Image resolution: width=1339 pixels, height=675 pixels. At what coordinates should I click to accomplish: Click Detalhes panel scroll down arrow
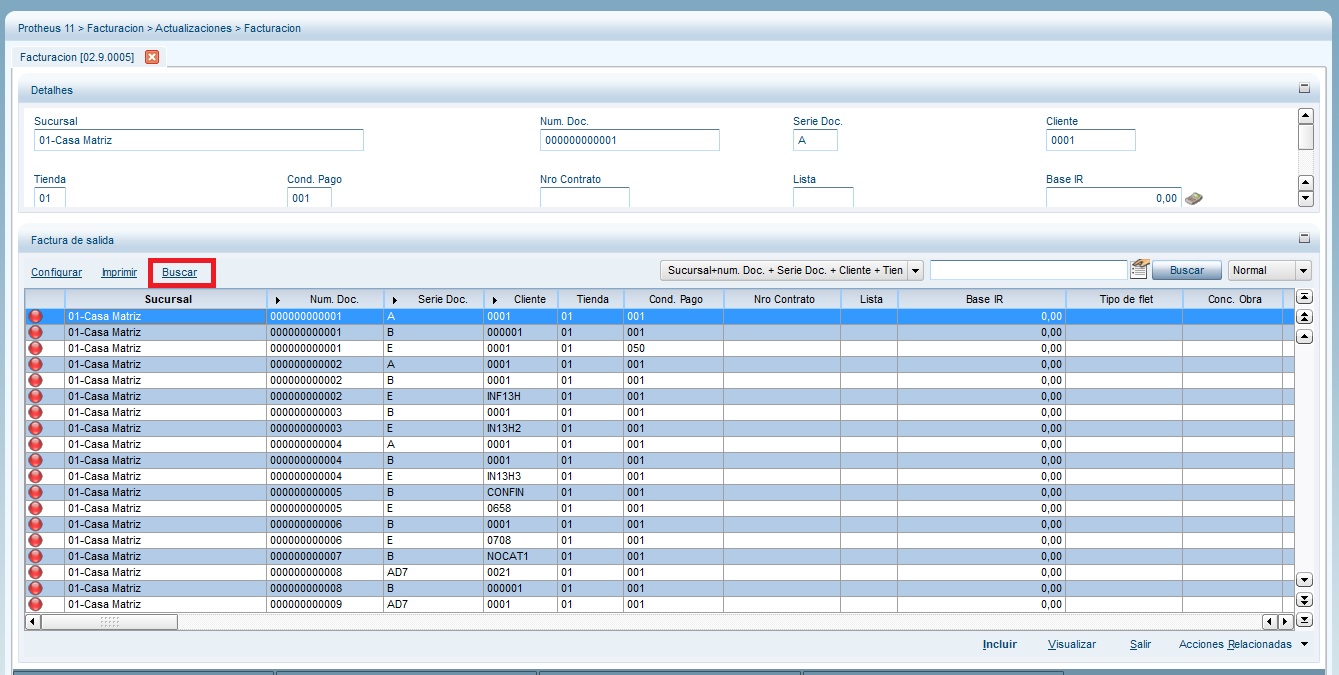pos(1305,199)
